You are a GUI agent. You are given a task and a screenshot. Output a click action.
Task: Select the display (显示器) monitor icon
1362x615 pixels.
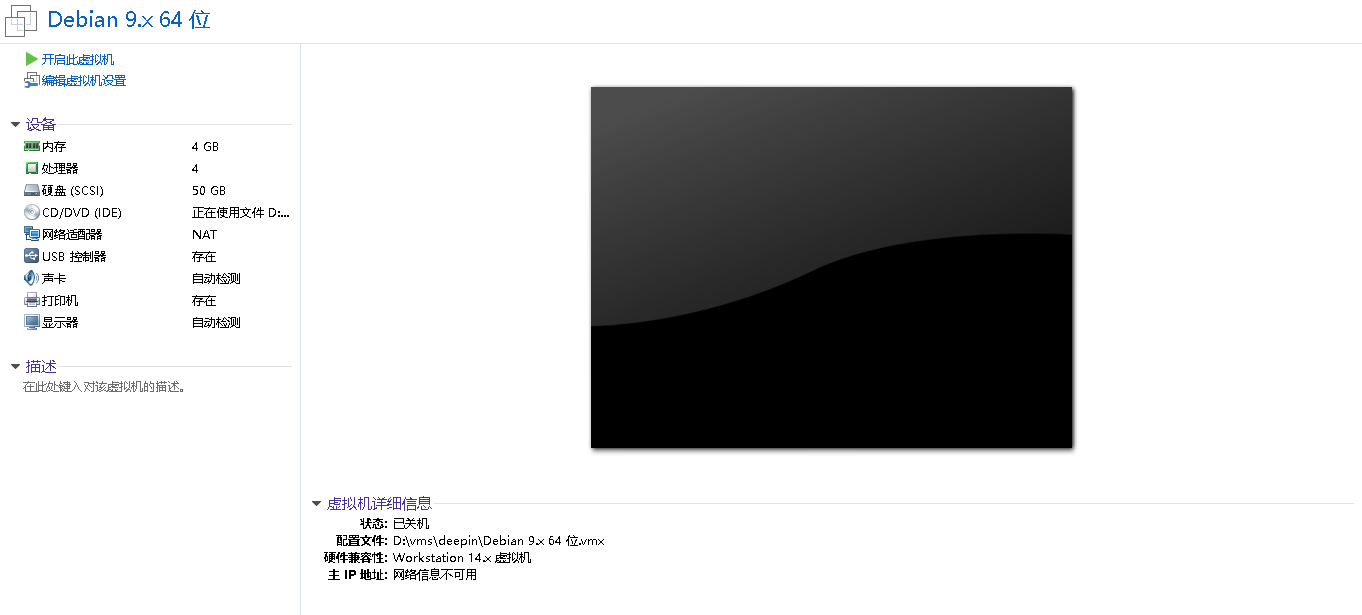click(x=32, y=322)
